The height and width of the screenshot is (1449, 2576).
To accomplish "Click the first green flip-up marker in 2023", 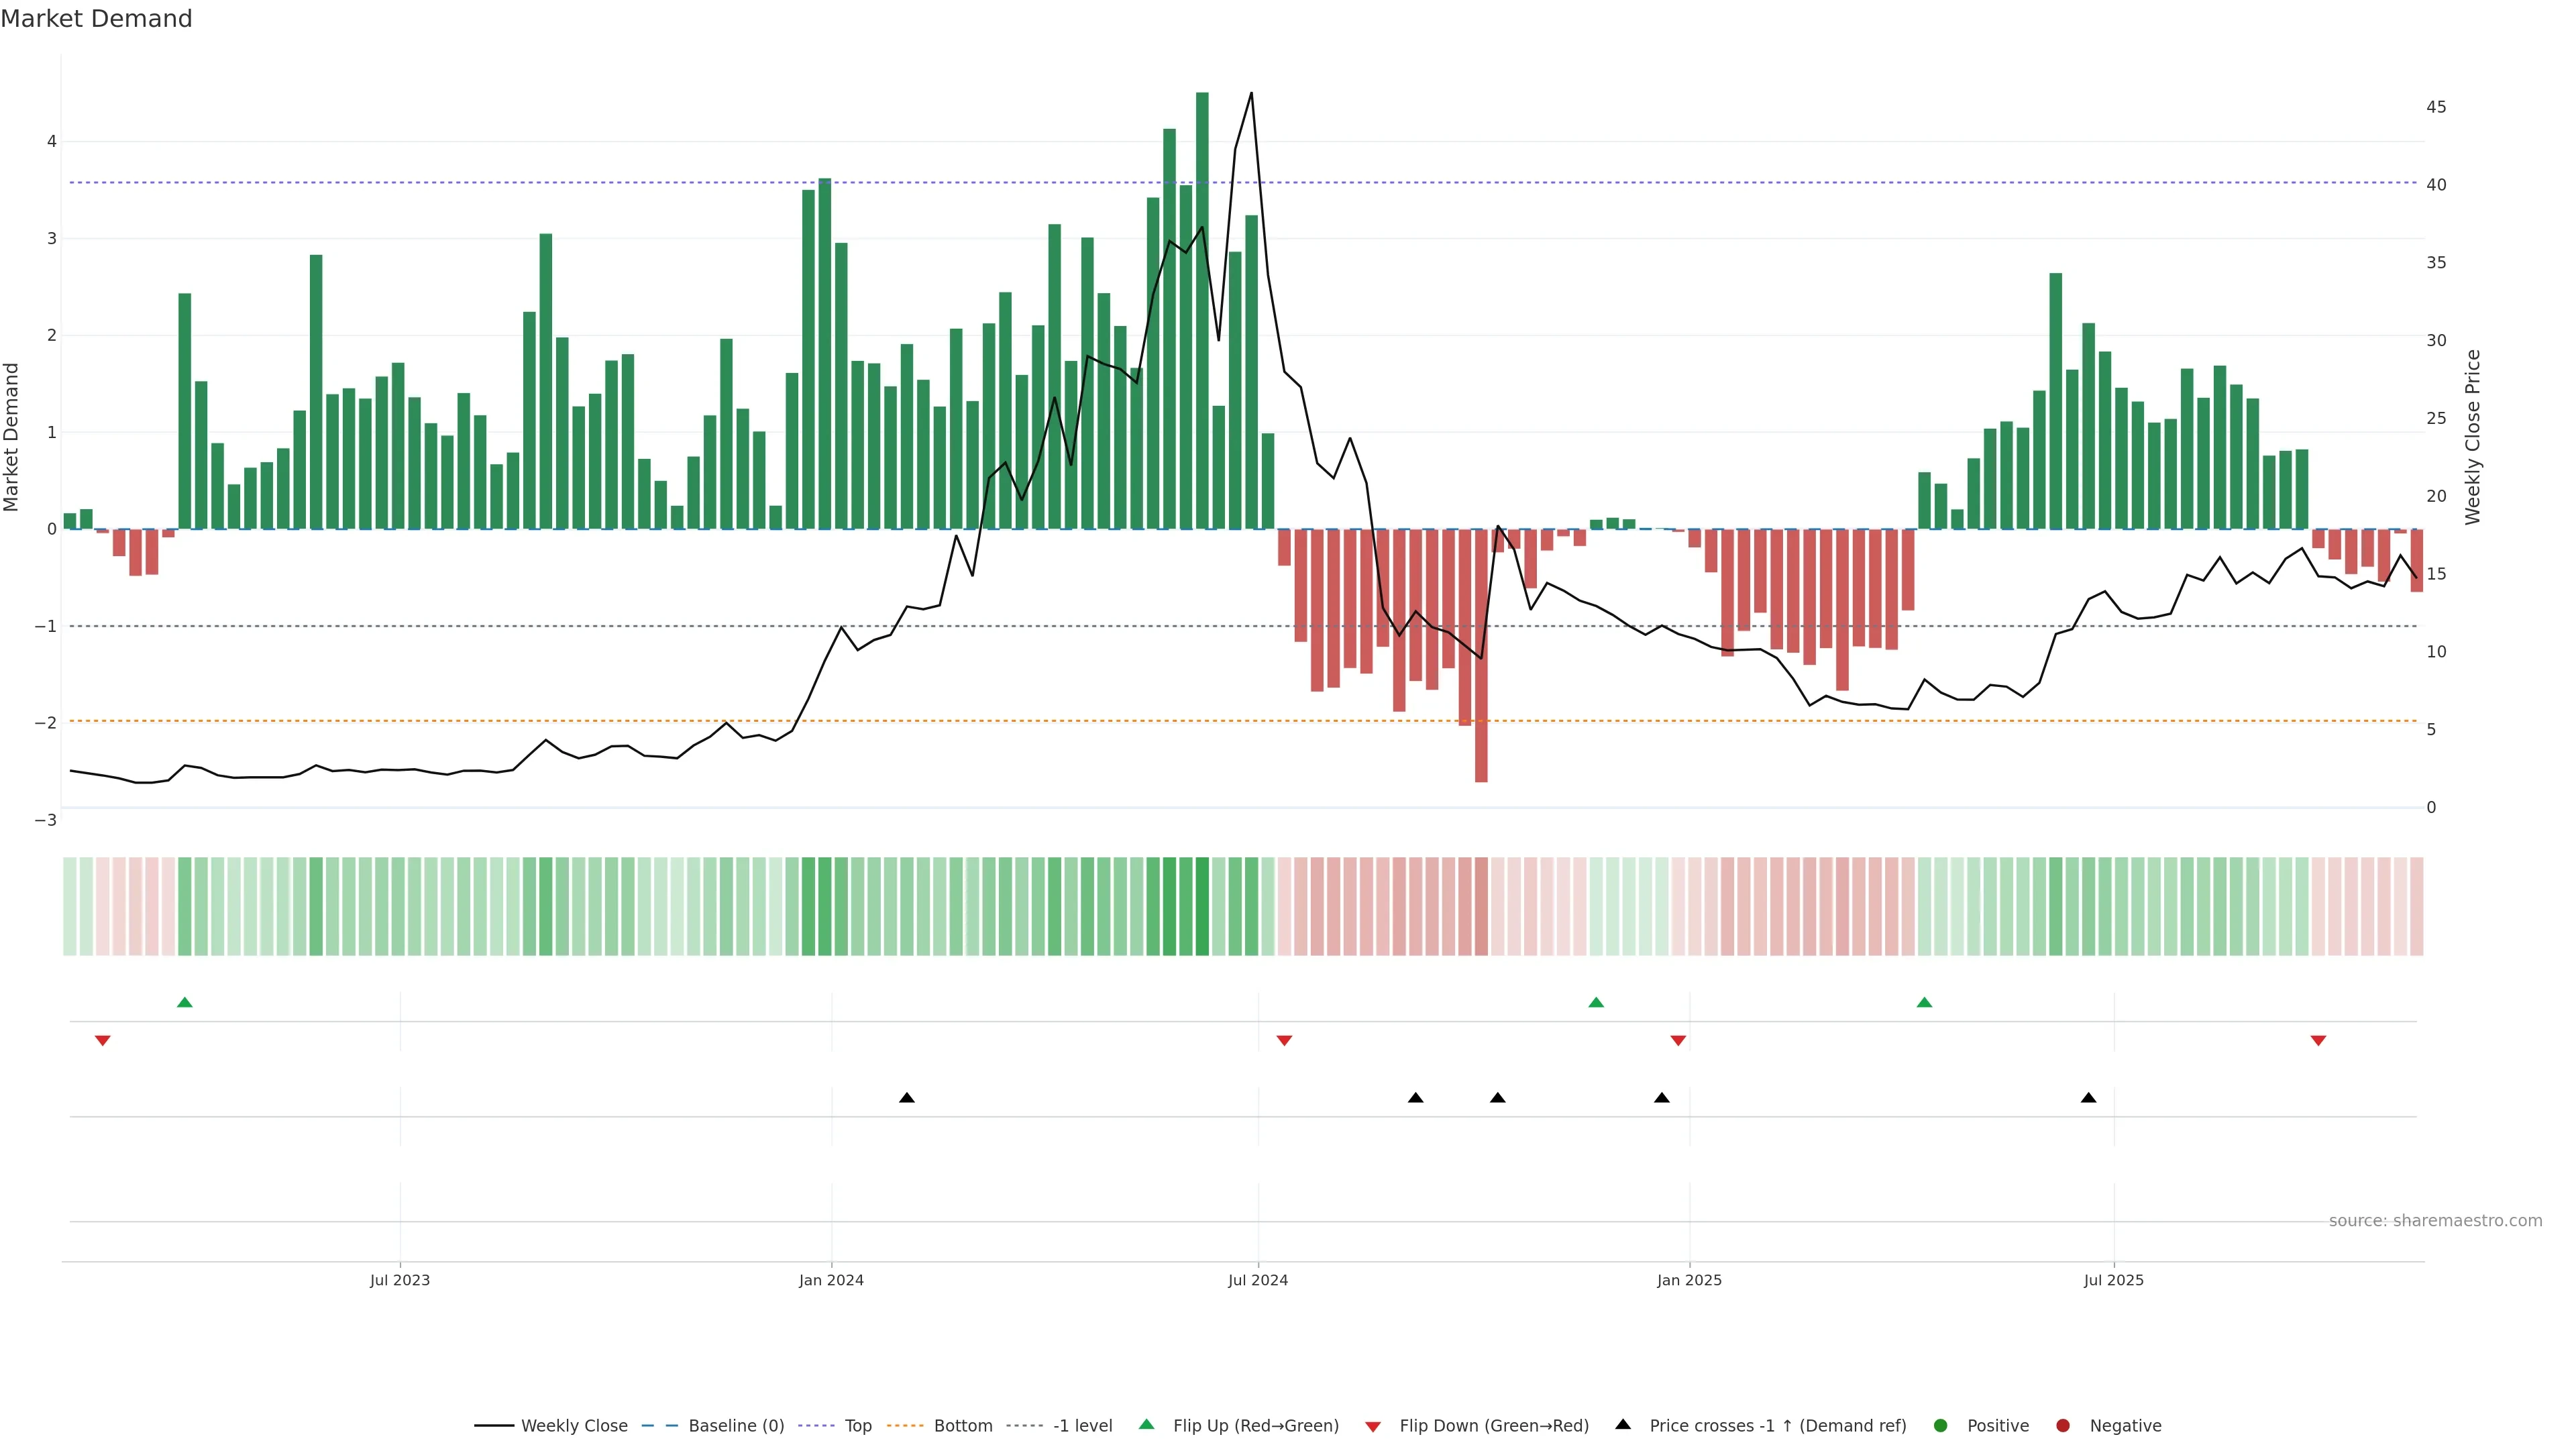I will tap(185, 1003).
